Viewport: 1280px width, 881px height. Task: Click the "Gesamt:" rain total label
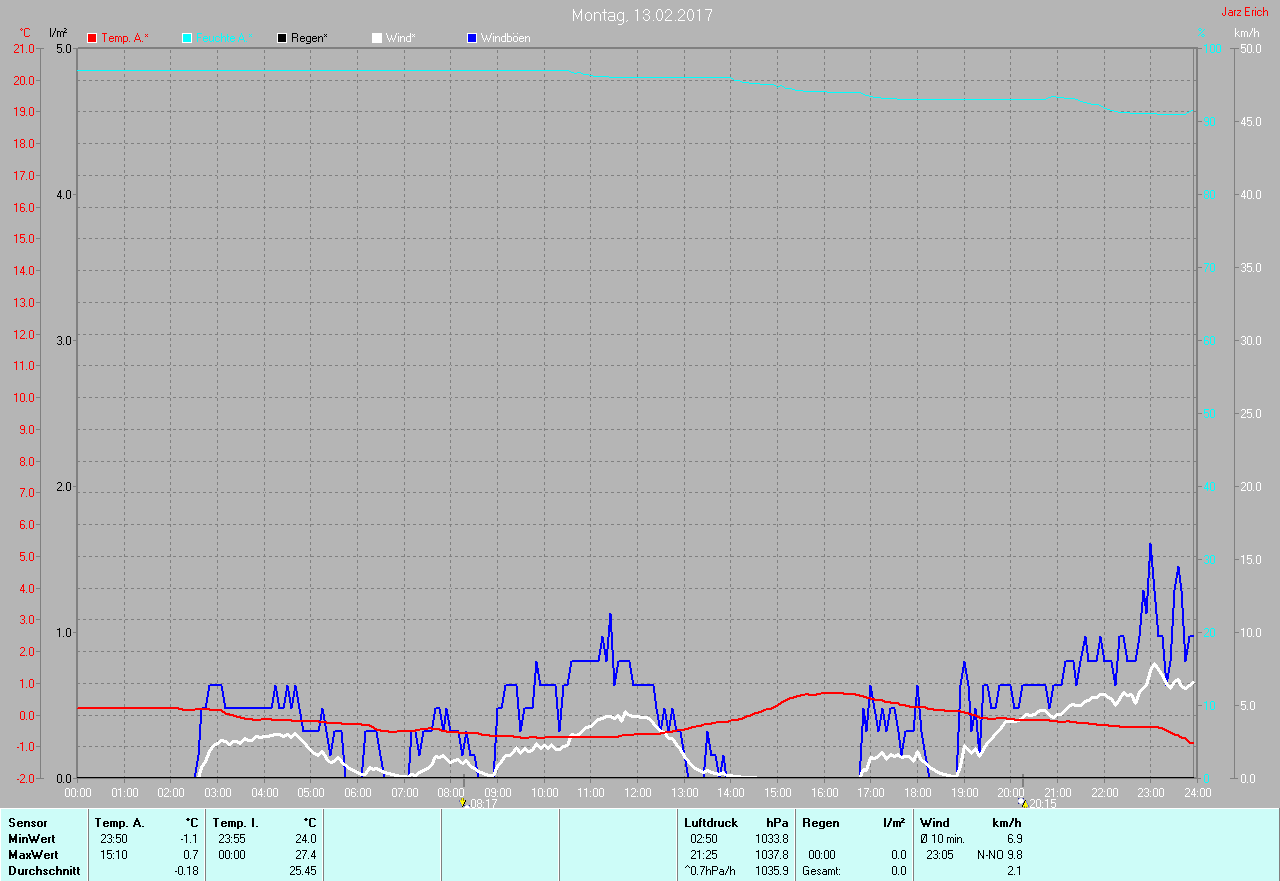coord(821,871)
